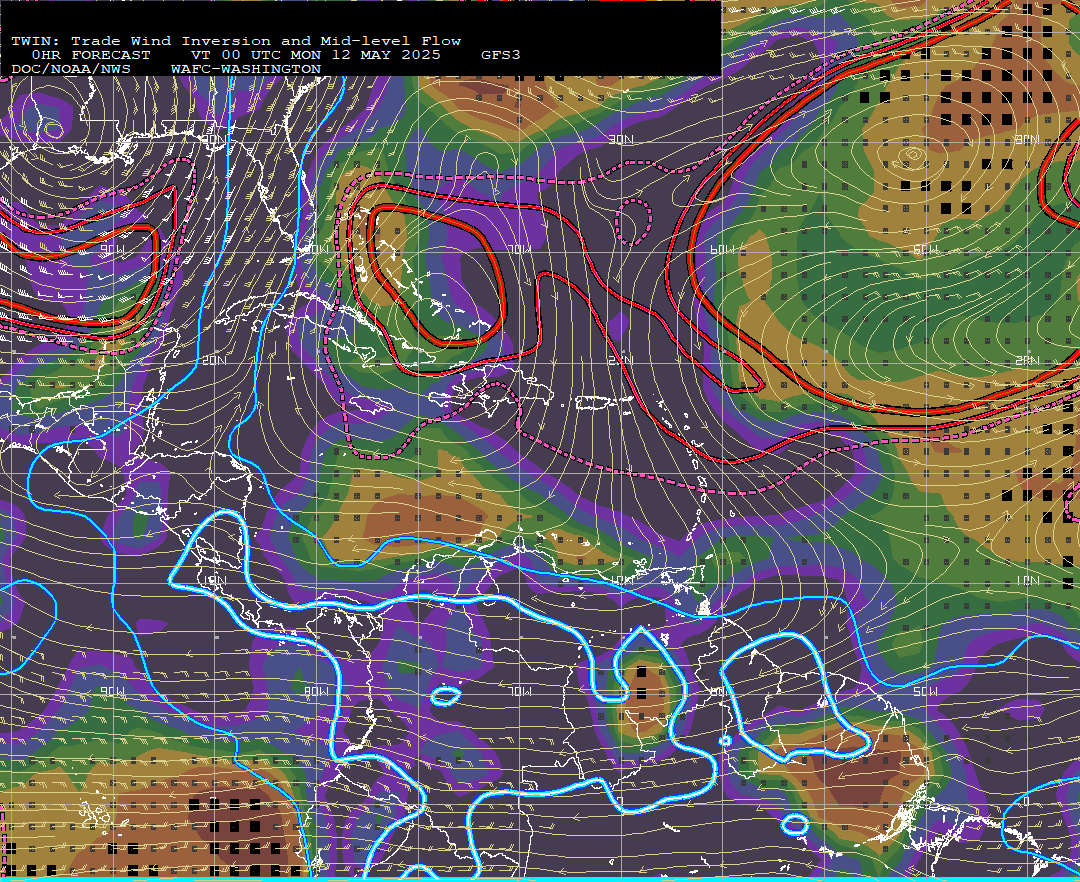Select the "0HR FORECAST" header text
Image resolution: width=1080 pixels, height=882 pixels.
pos(91,55)
